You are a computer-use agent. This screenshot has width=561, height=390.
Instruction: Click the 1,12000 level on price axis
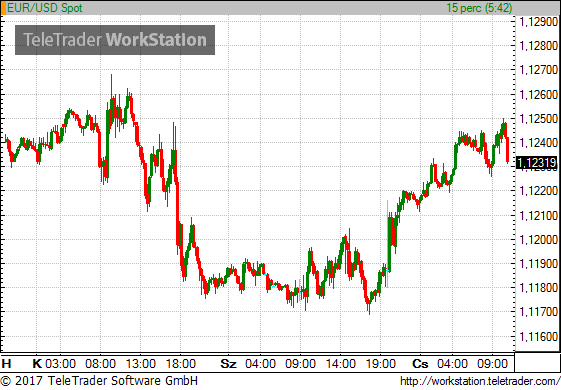point(538,240)
